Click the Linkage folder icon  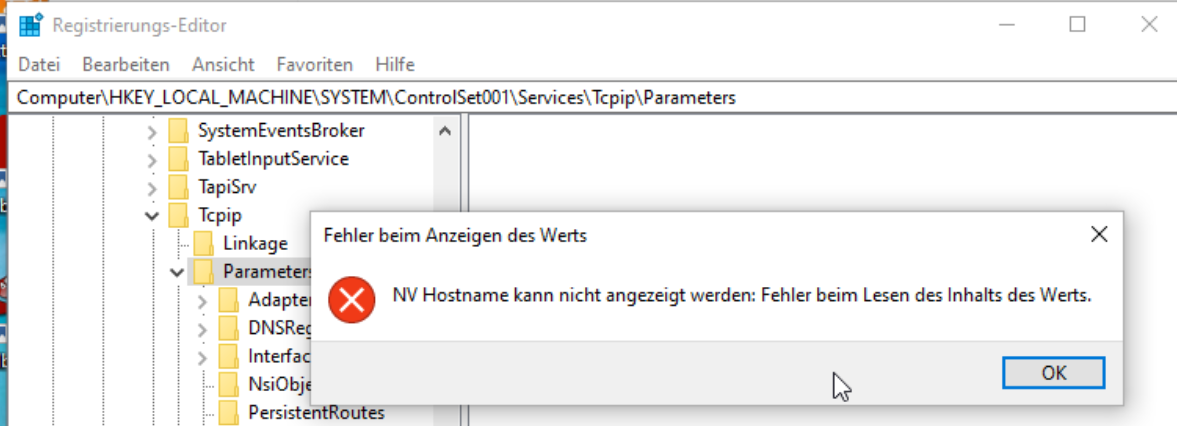203,244
